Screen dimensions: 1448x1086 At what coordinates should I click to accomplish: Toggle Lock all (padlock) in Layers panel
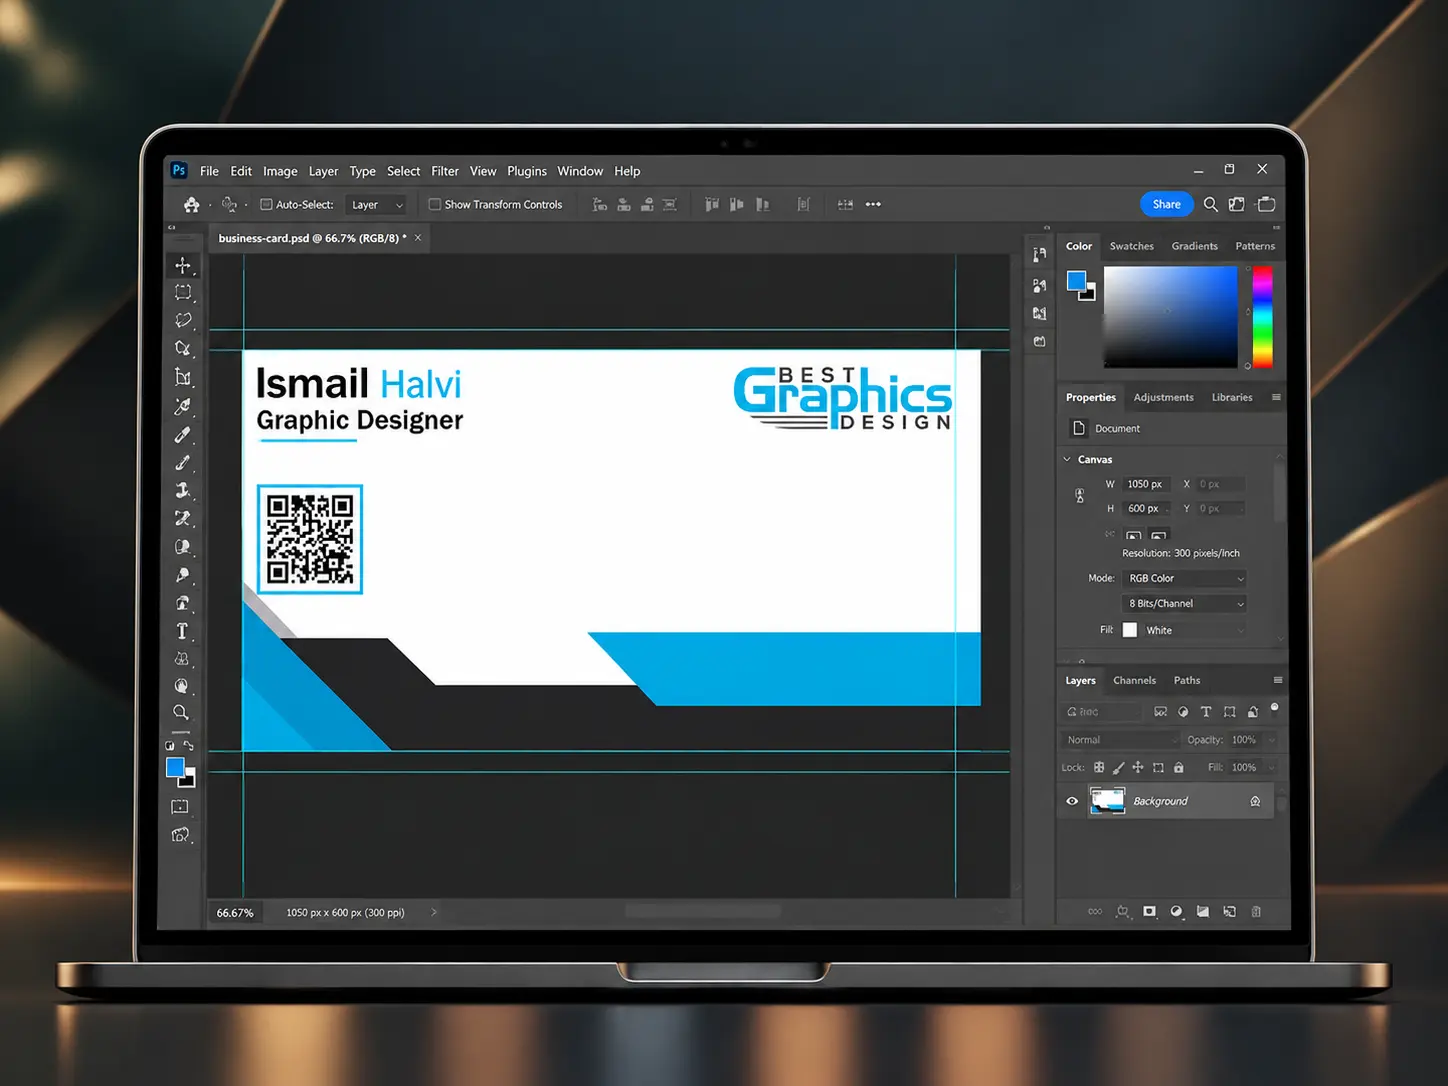[x=1179, y=768]
